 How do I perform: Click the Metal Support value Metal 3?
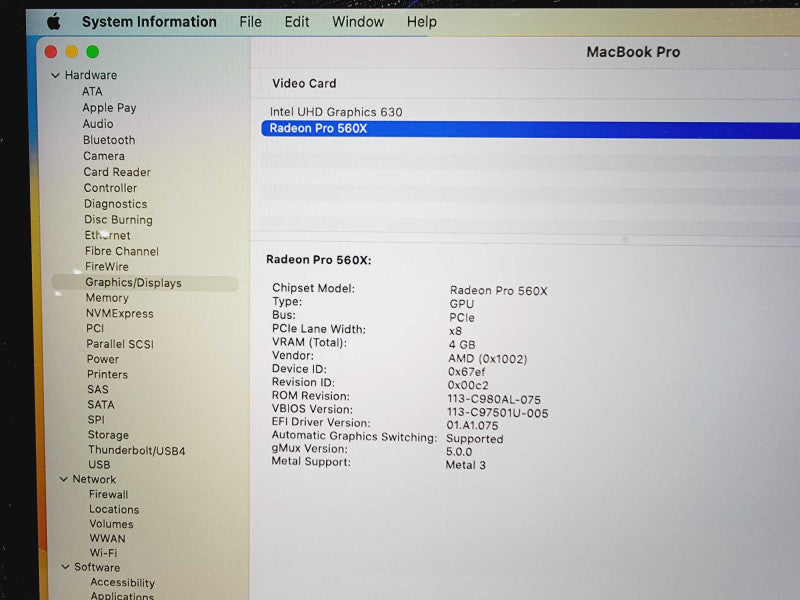coord(465,465)
